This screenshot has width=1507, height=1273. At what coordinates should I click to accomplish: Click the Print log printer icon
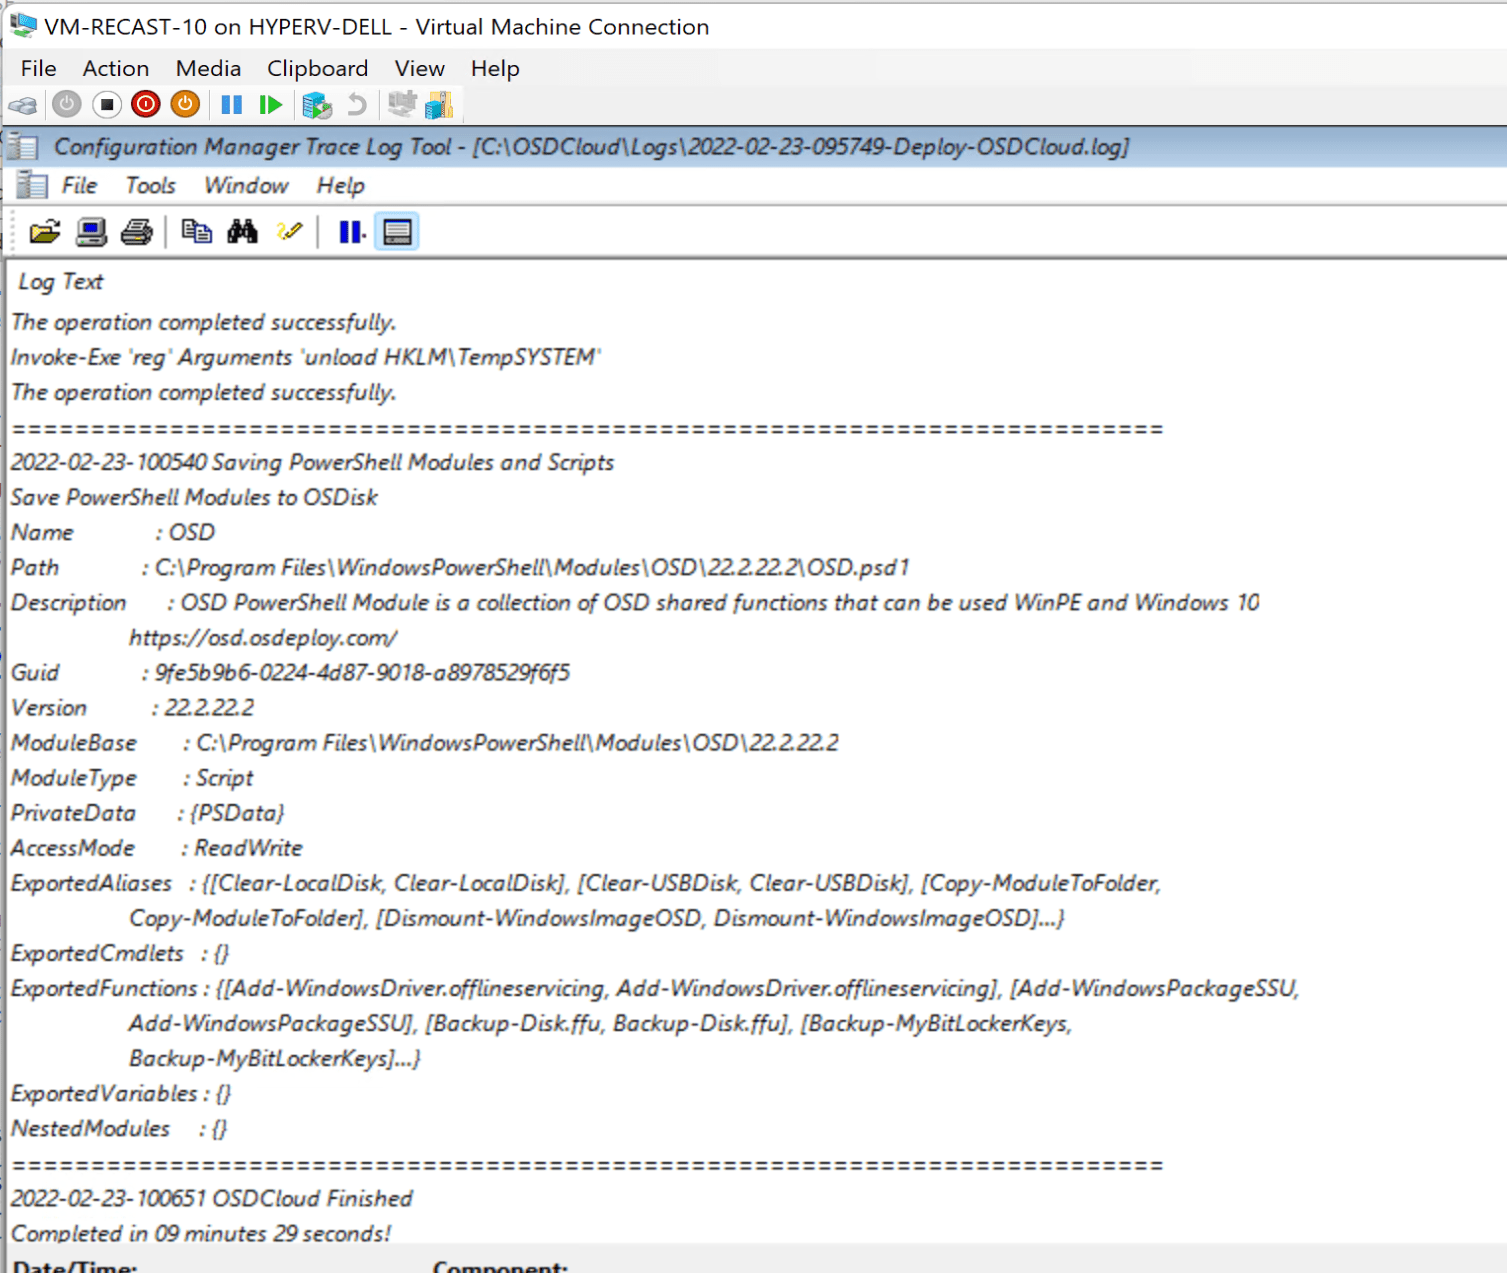tap(136, 232)
